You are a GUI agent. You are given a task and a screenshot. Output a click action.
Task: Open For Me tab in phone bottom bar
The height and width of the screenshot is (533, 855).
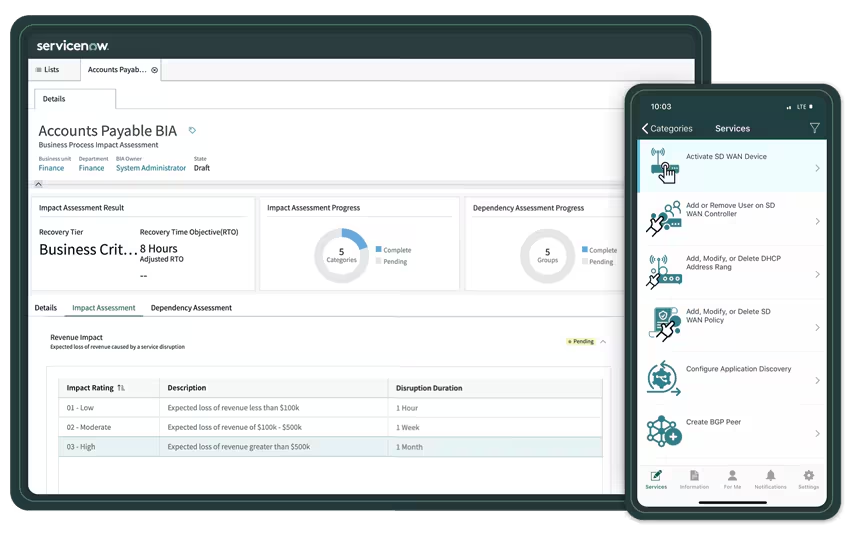[x=732, y=479]
